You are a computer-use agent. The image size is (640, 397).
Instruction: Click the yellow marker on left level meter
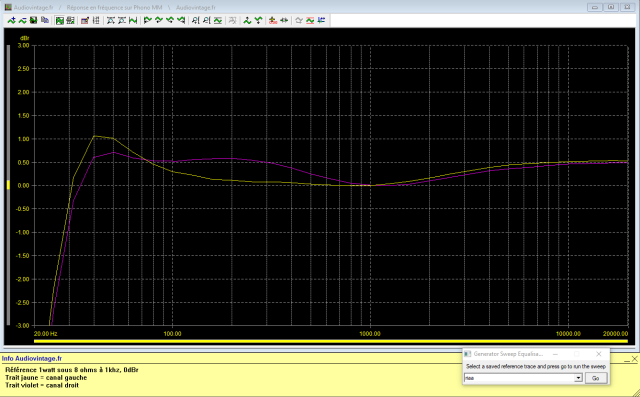tap(8, 185)
